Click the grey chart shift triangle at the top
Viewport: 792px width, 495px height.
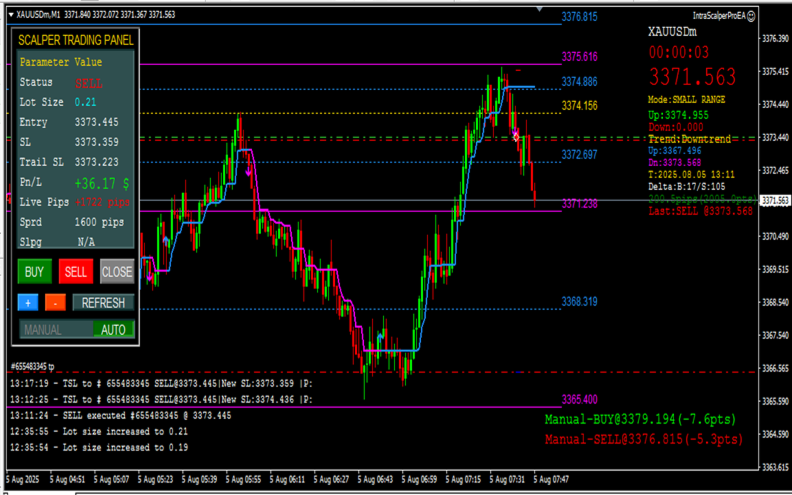click(x=539, y=9)
